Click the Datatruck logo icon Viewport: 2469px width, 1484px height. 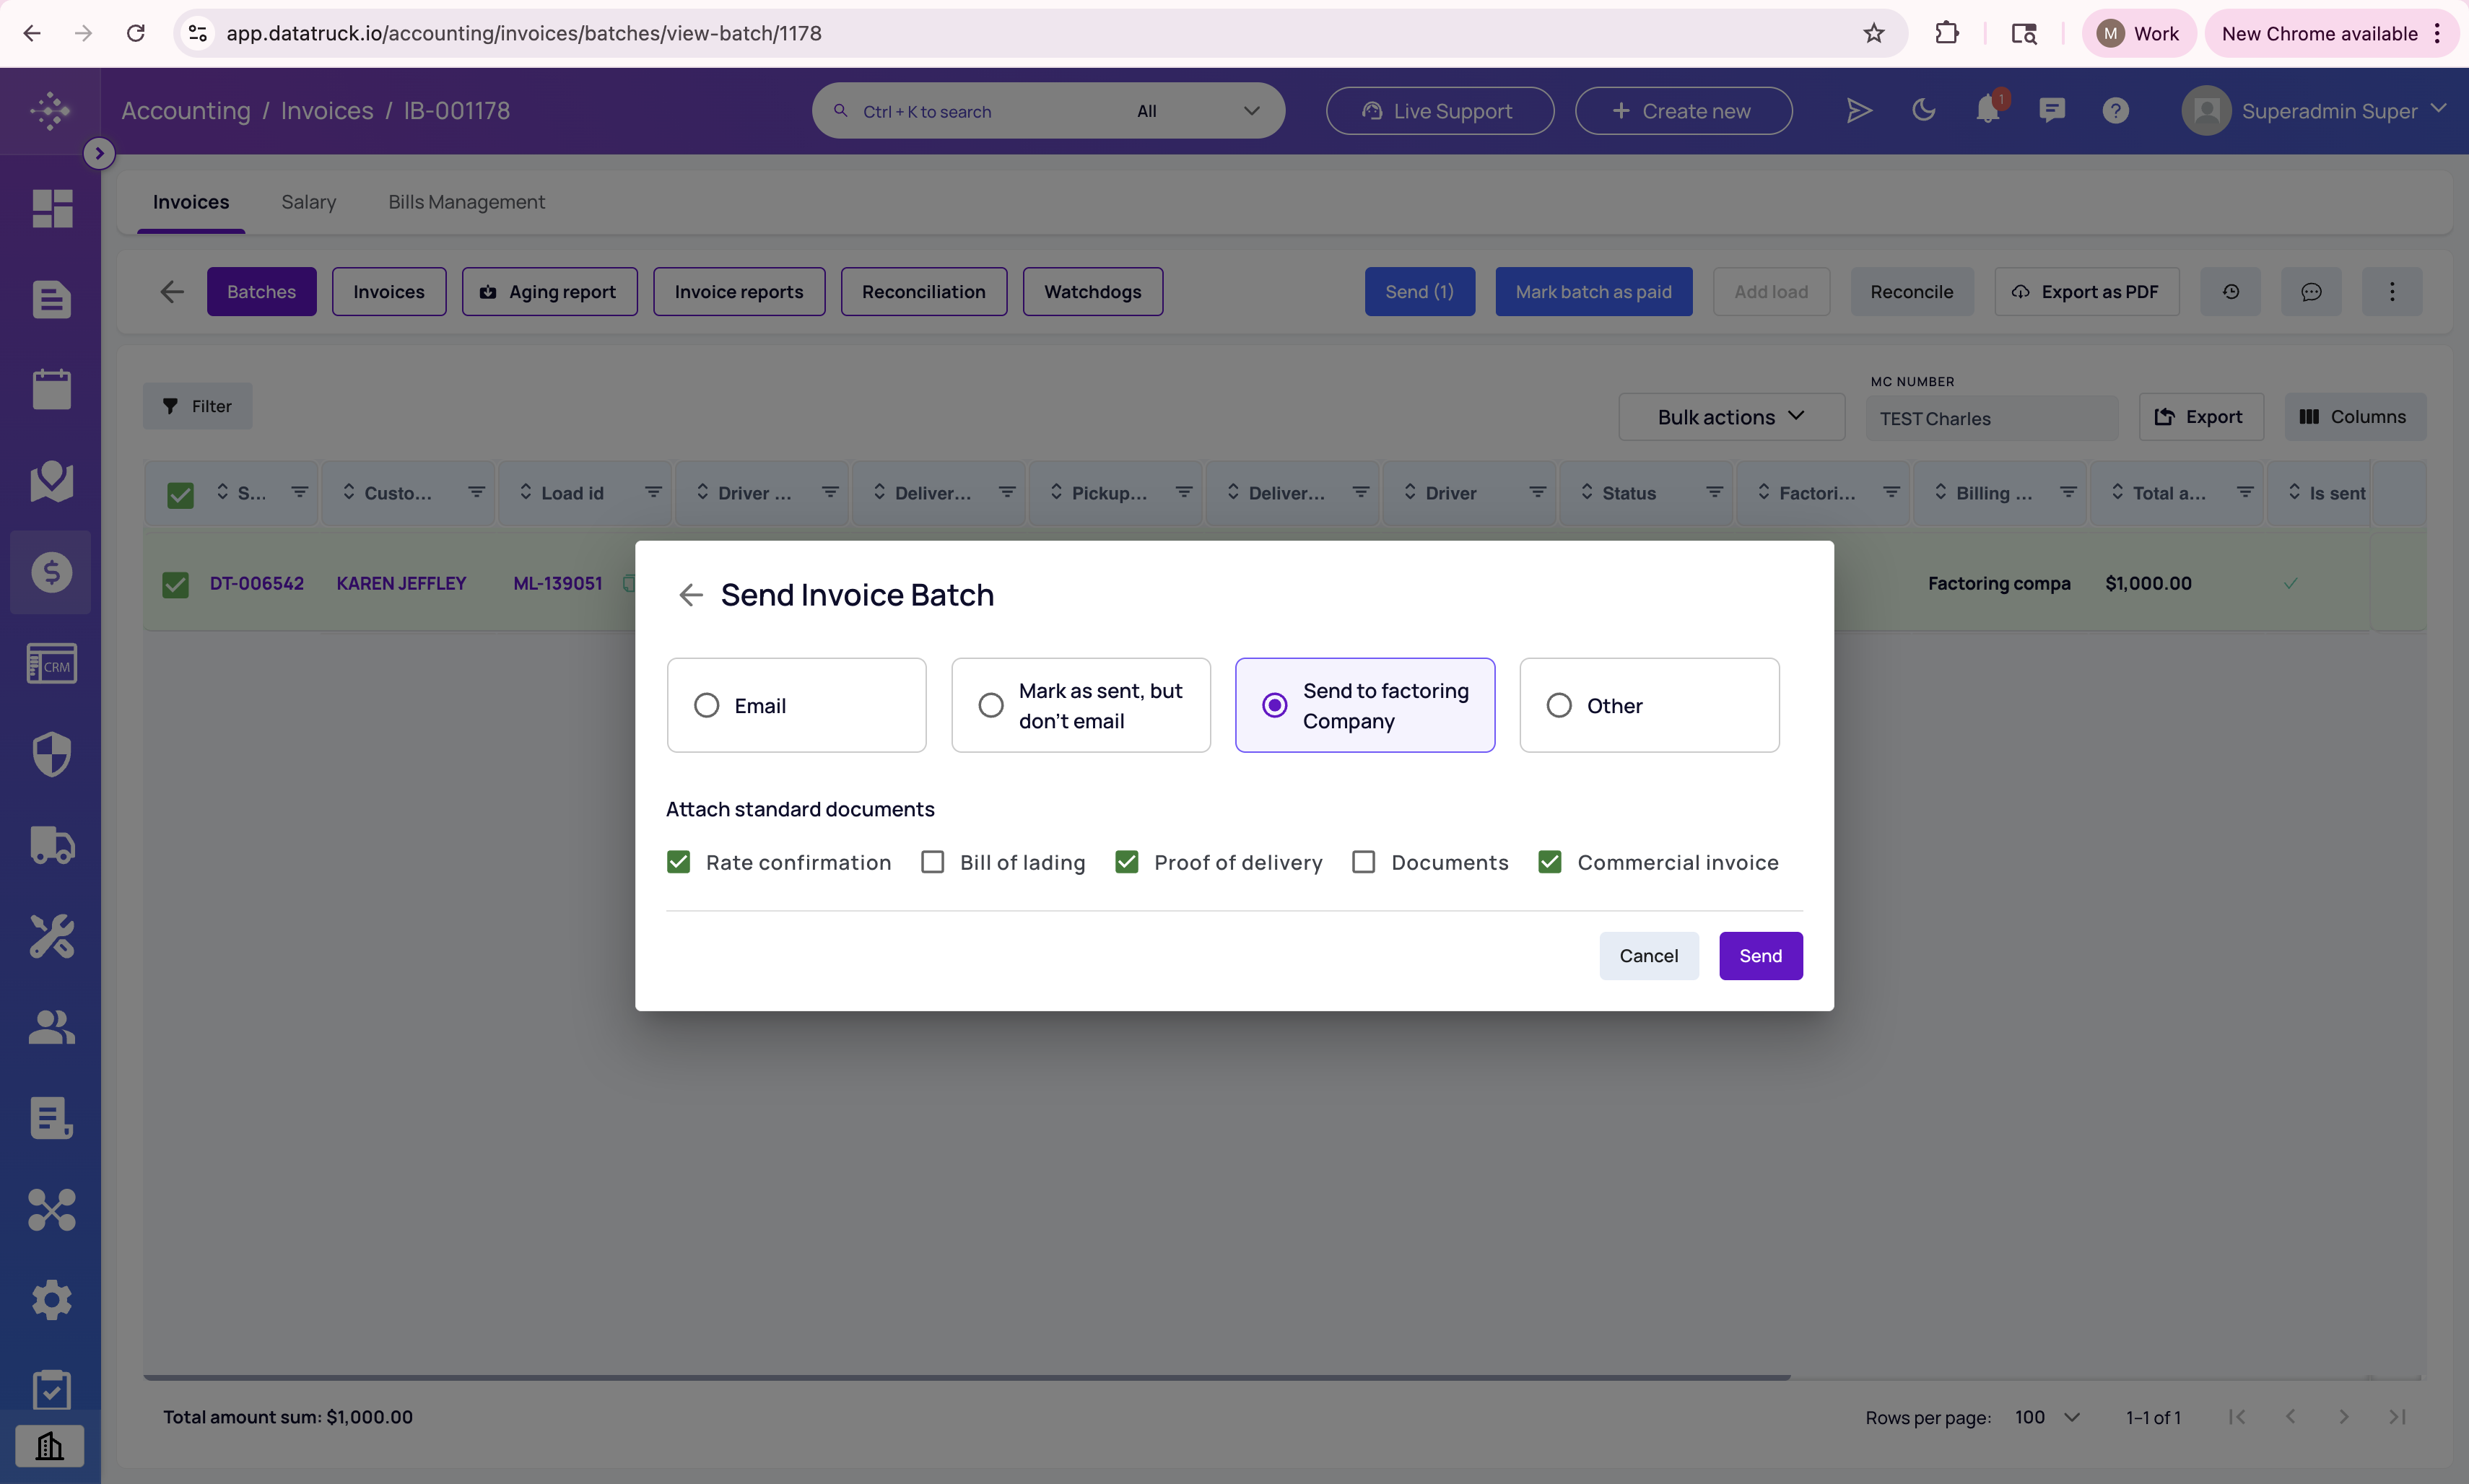[50, 110]
